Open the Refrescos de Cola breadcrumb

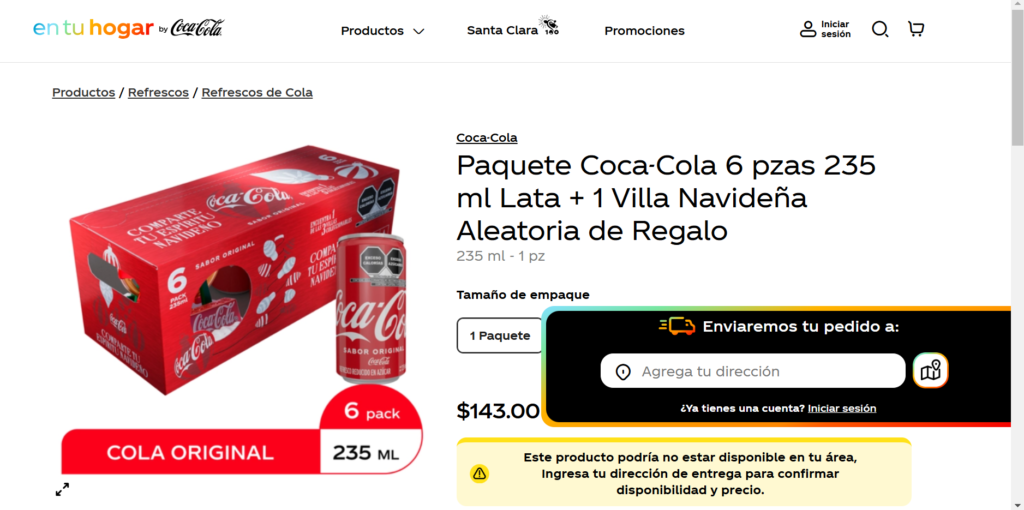[257, 93]
